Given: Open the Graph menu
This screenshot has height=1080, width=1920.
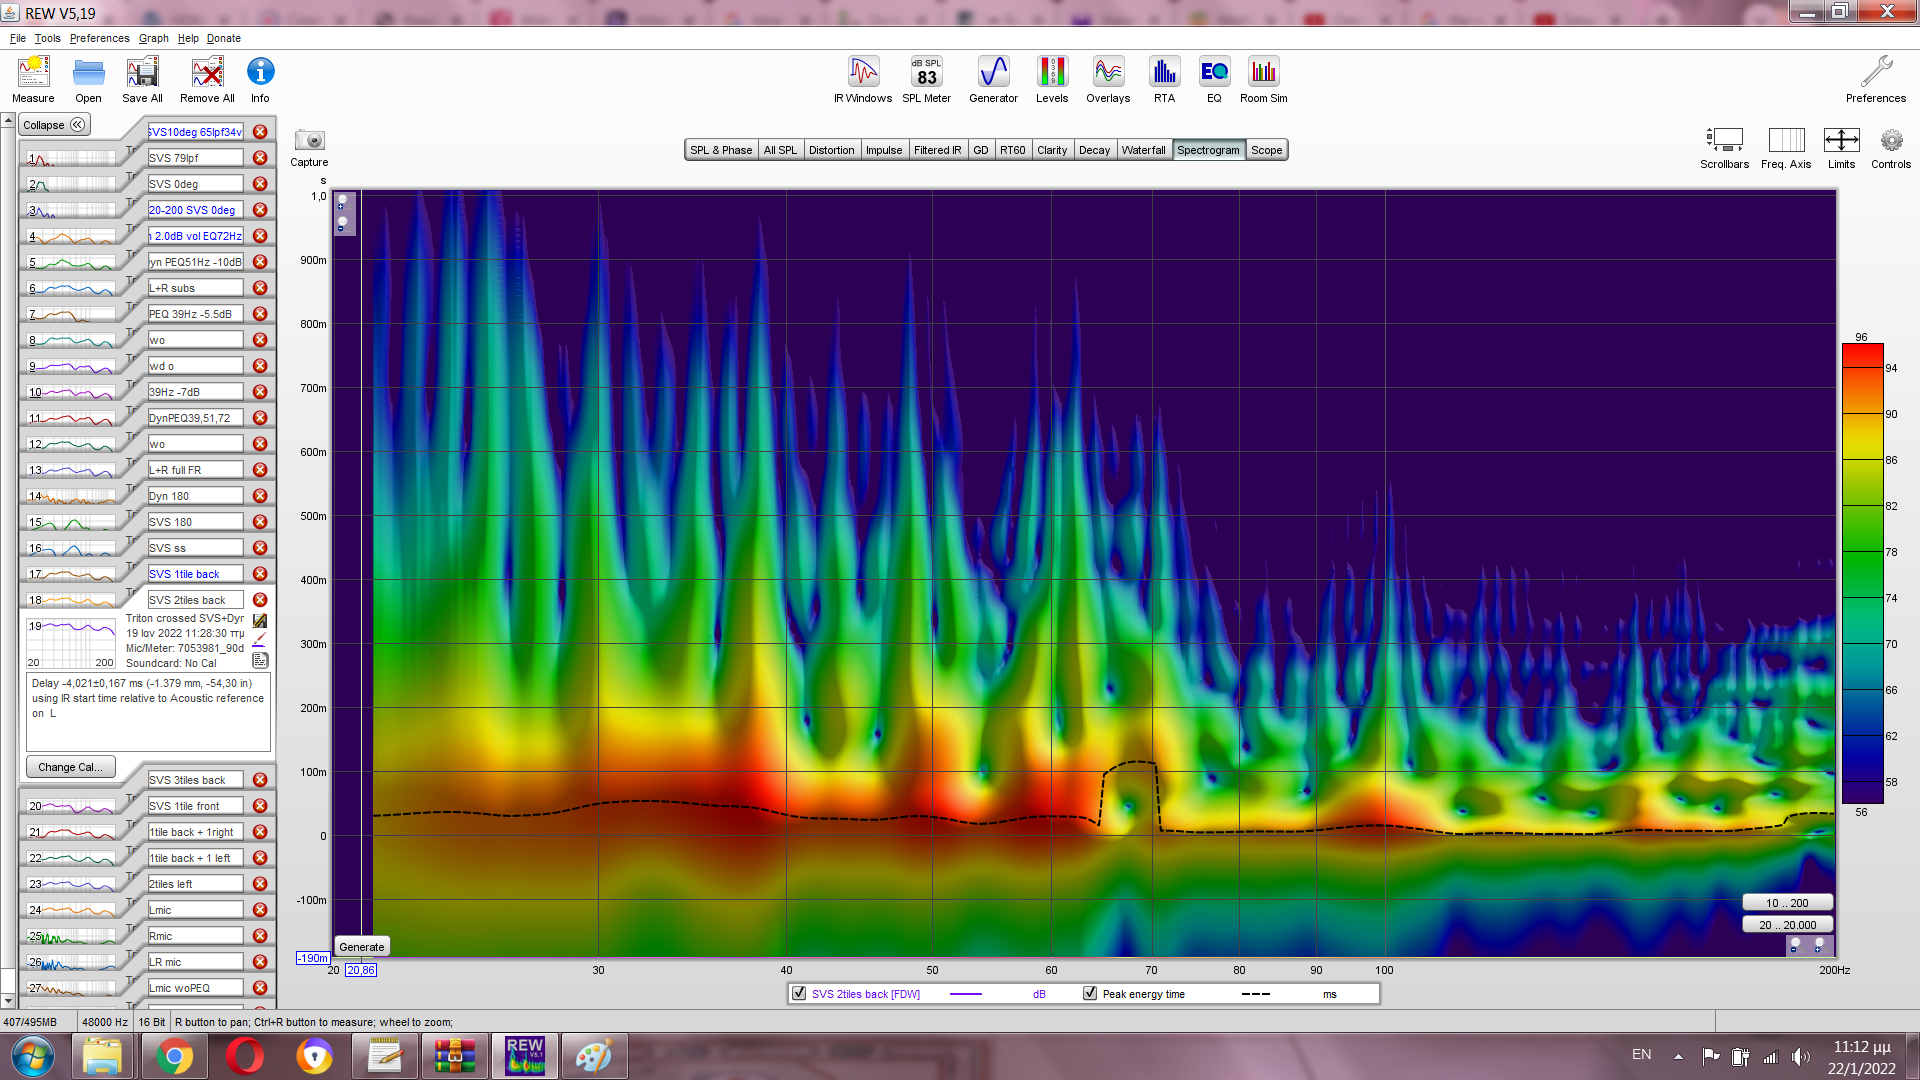Looking at the screenshot, I should pos(153,38).
